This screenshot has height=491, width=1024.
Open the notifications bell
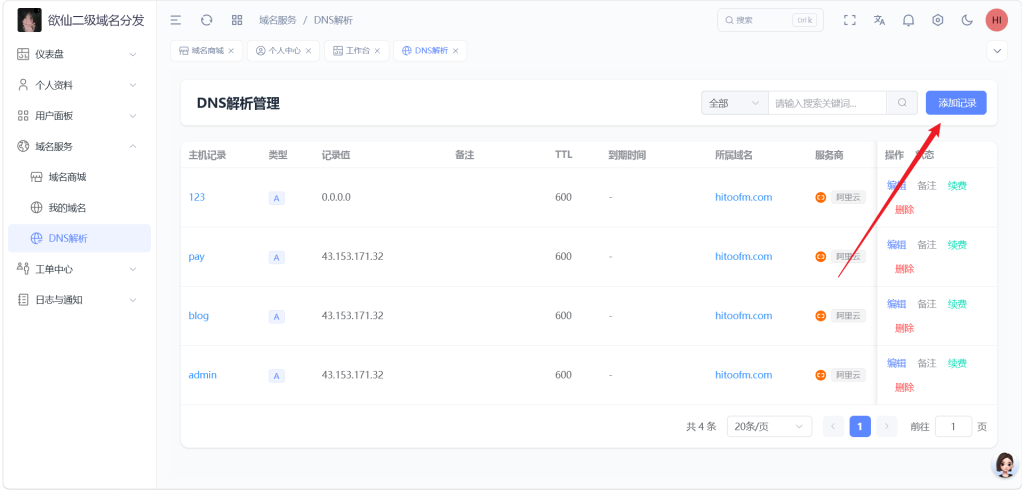[908, 20]
